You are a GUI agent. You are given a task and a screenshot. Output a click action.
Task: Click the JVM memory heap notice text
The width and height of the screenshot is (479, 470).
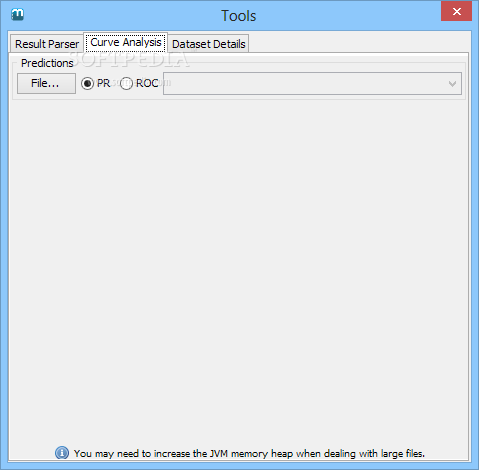tap(249, 453)
